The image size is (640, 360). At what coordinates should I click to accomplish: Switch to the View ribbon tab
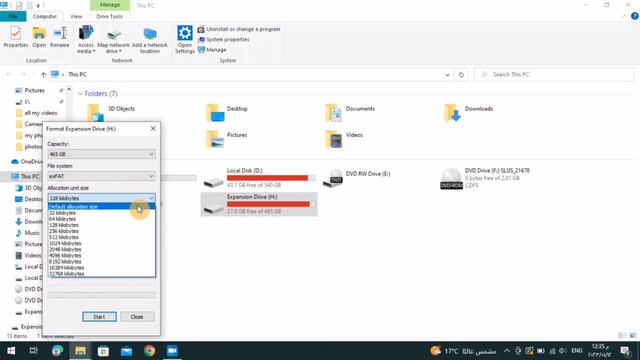(76, 16)
